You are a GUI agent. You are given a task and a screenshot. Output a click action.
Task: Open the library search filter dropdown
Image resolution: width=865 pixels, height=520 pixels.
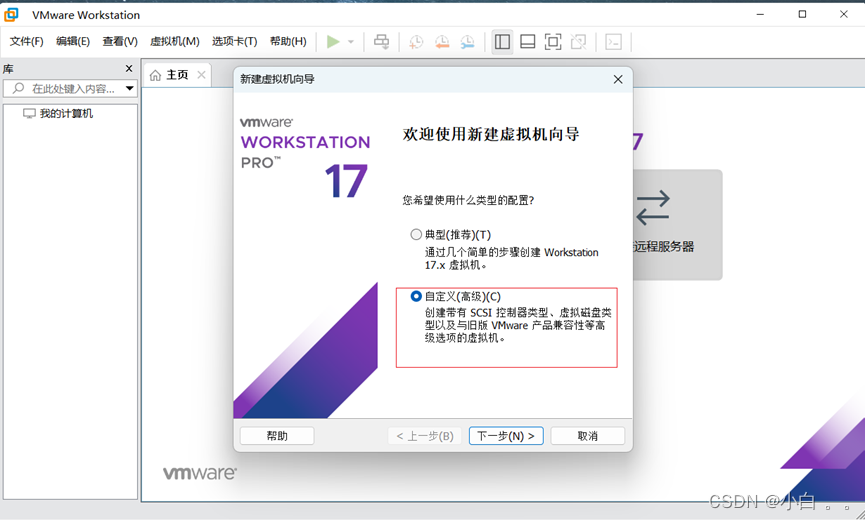point(130,88)
